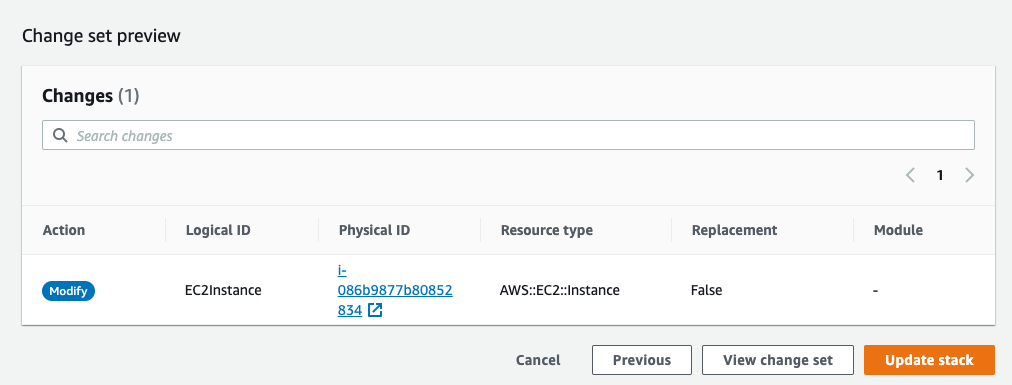Sort by Replacement column header
1012x385 pixels.
[x=734, y=230]
